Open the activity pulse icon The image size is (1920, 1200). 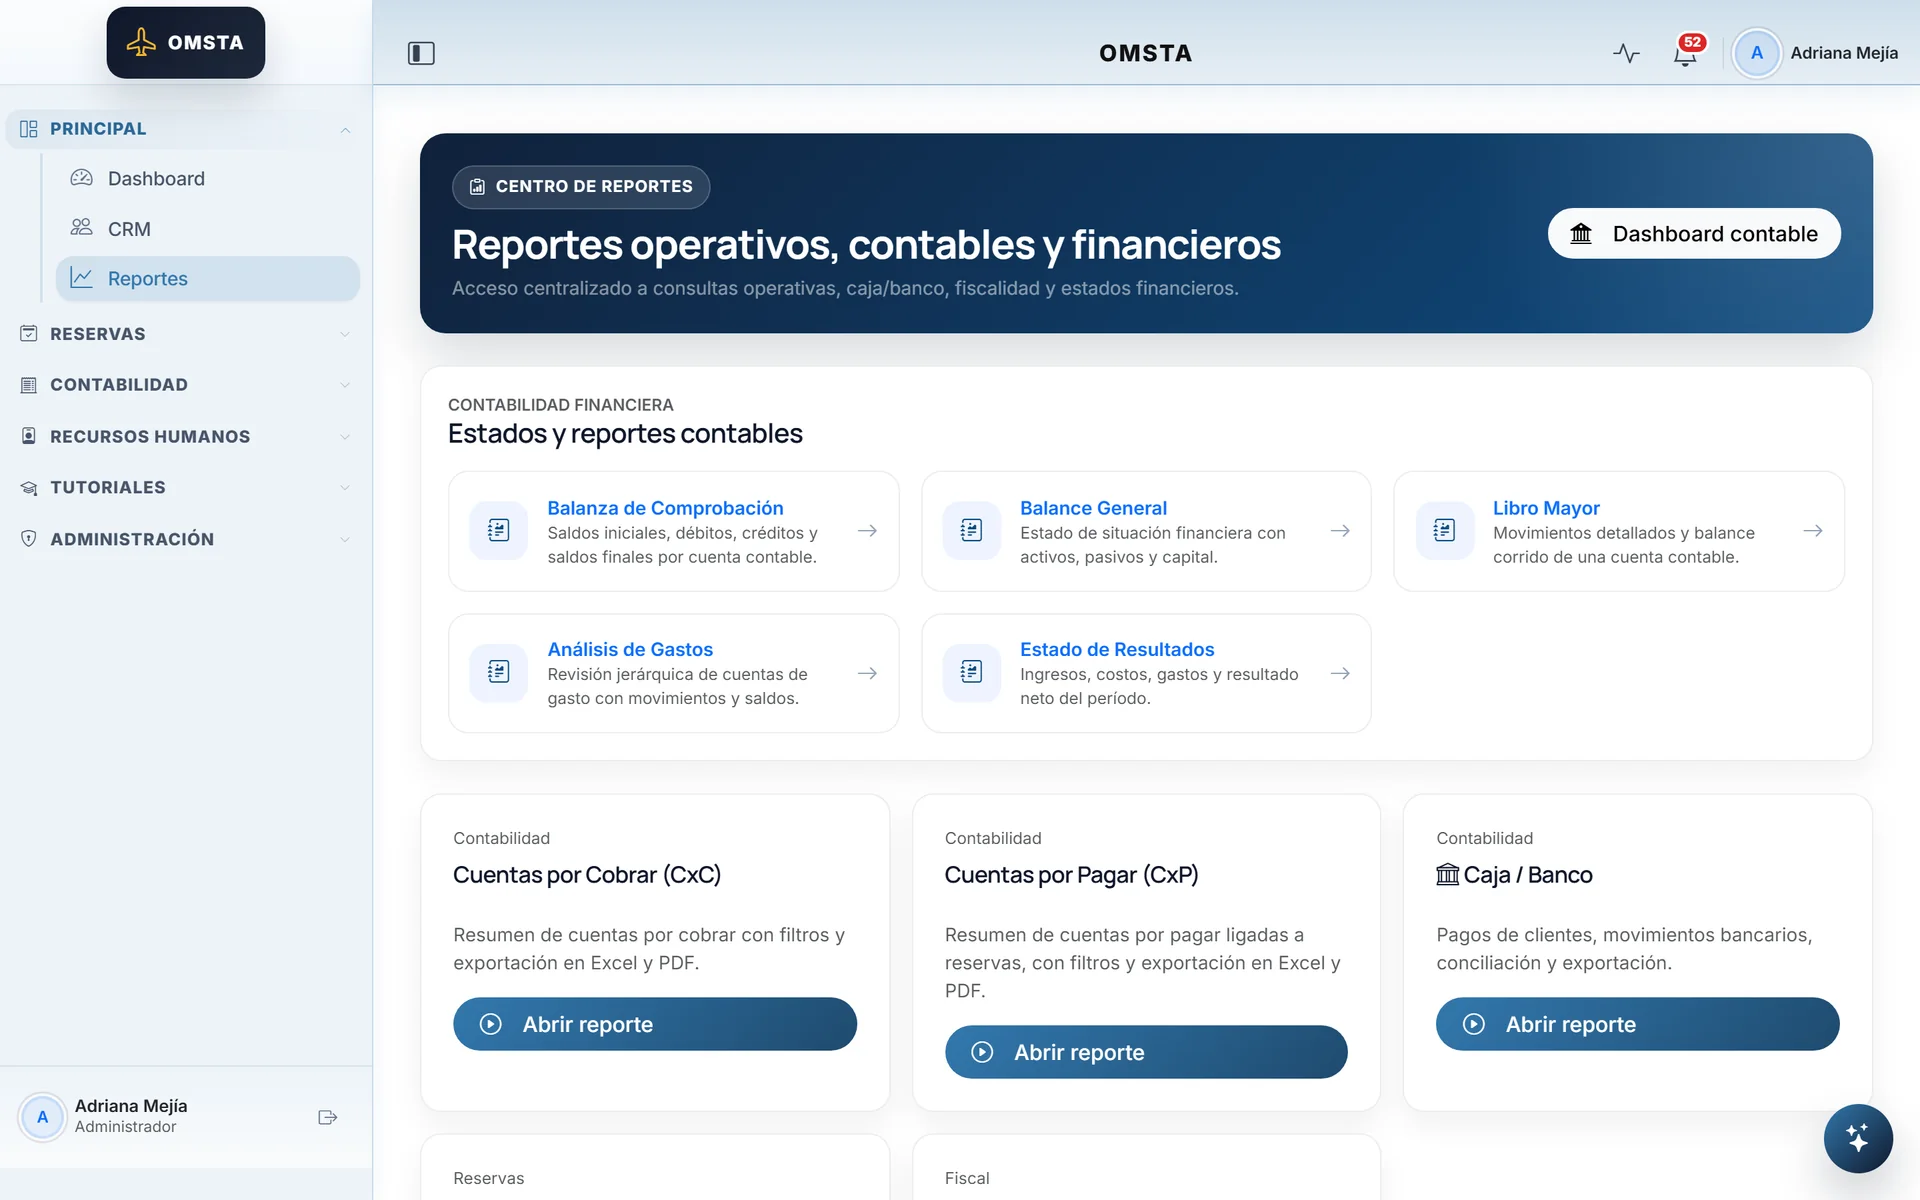1626,53
